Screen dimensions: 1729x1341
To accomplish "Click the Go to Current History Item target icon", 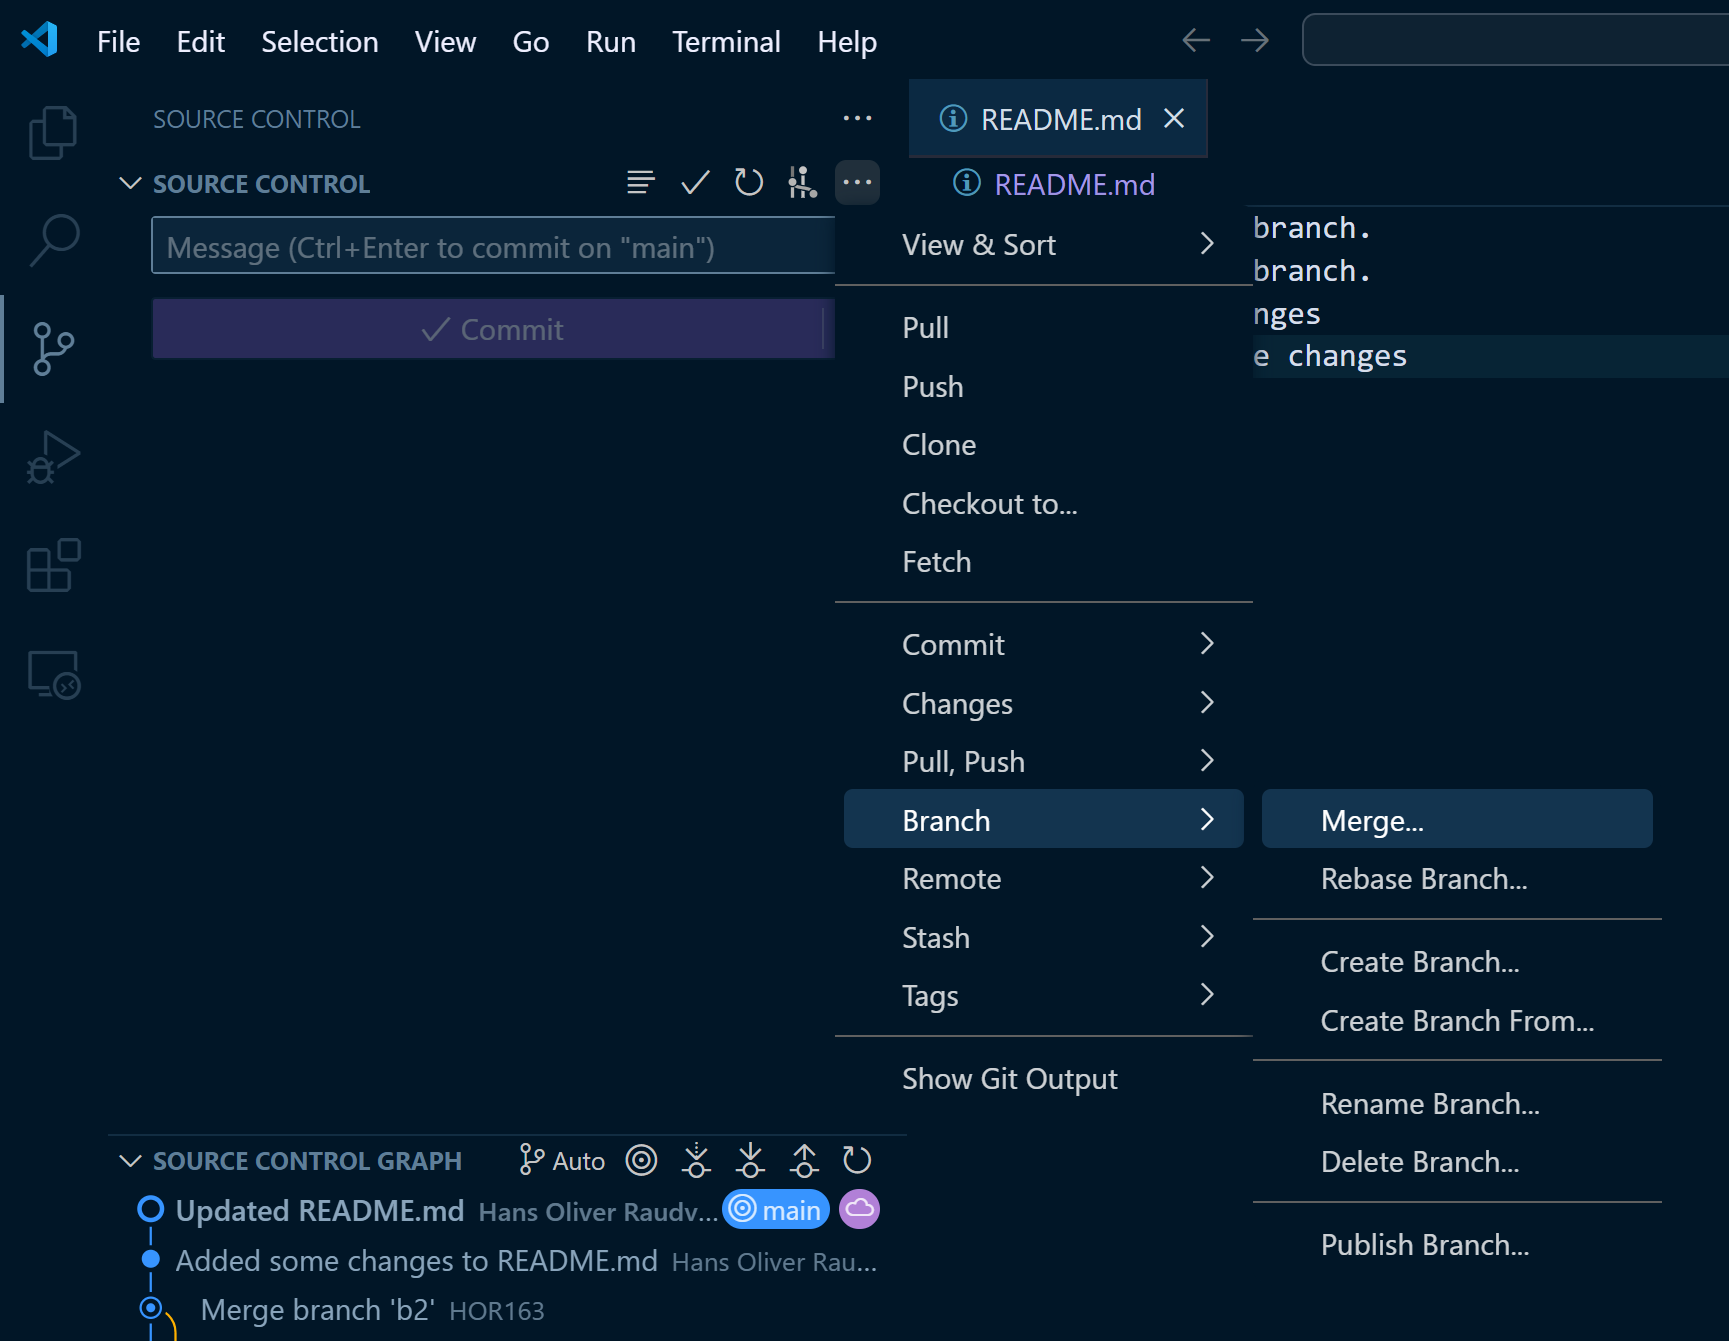I will coord(641,1160).
